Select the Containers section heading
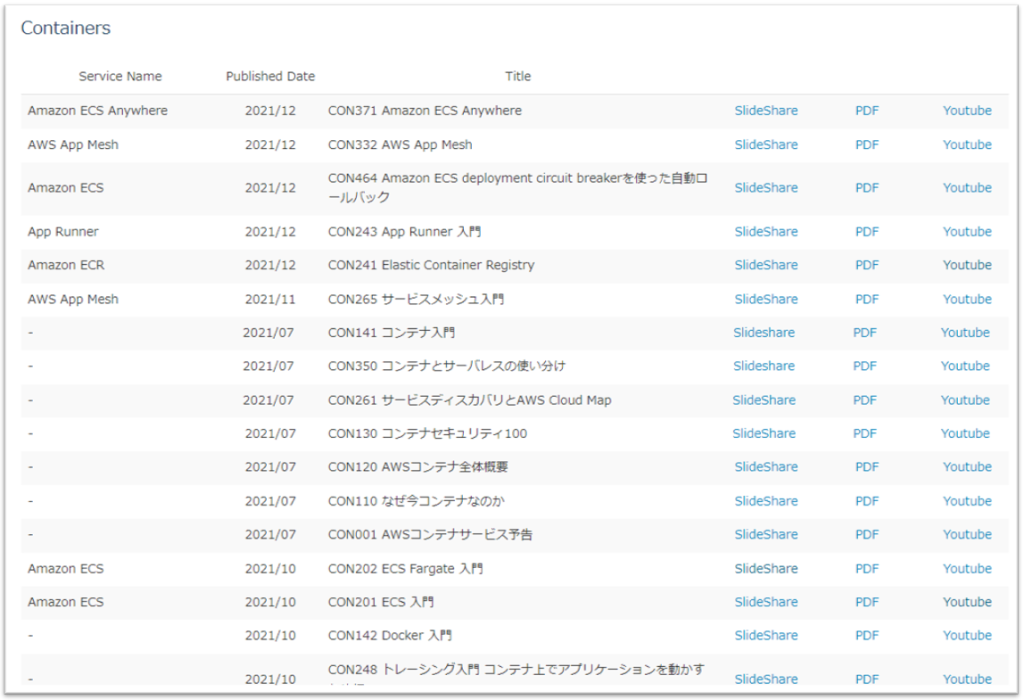 pos(66,28)
